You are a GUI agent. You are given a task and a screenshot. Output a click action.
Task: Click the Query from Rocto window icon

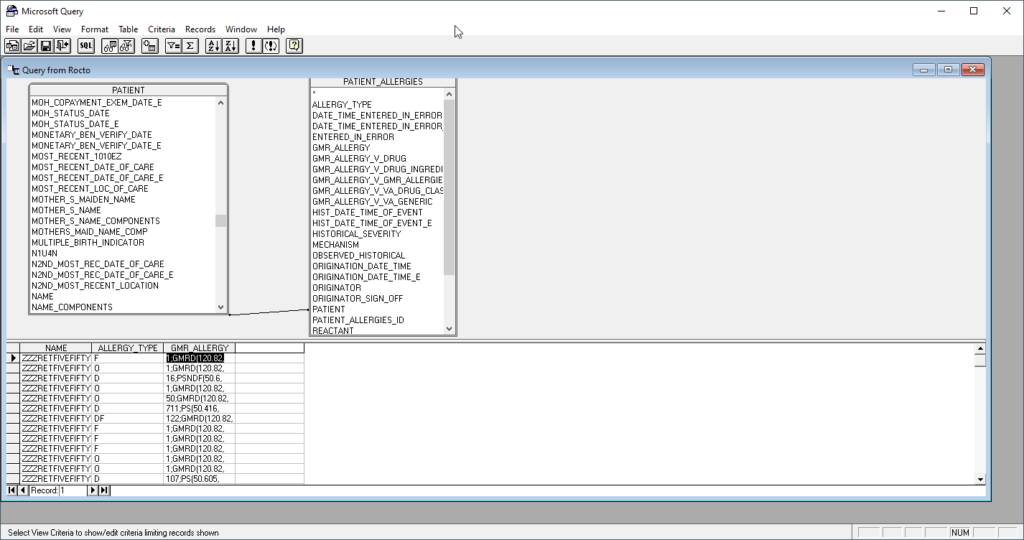13,70
